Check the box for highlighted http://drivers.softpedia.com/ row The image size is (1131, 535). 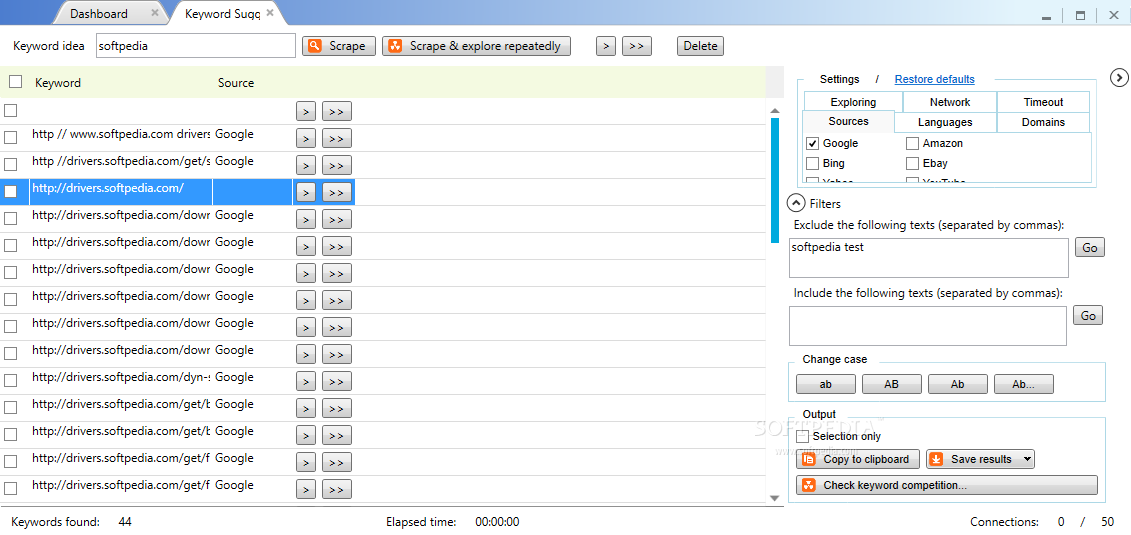coord(11,191)
